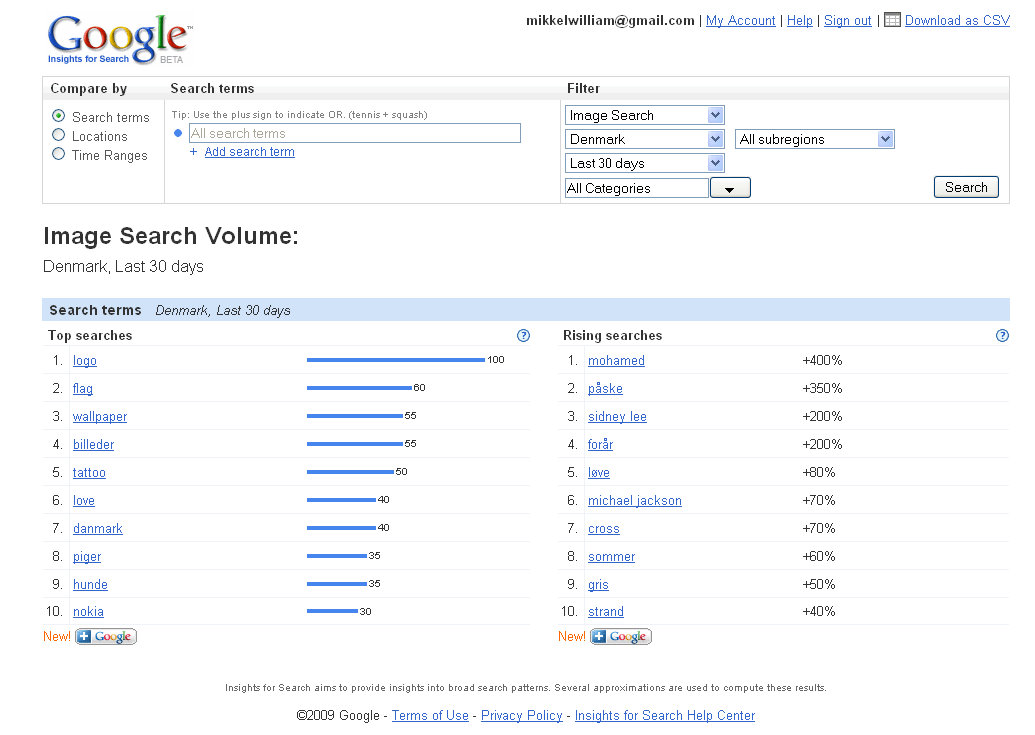Click the Sign out link
The image size is (1035, 735).
[x=848, y=20]
